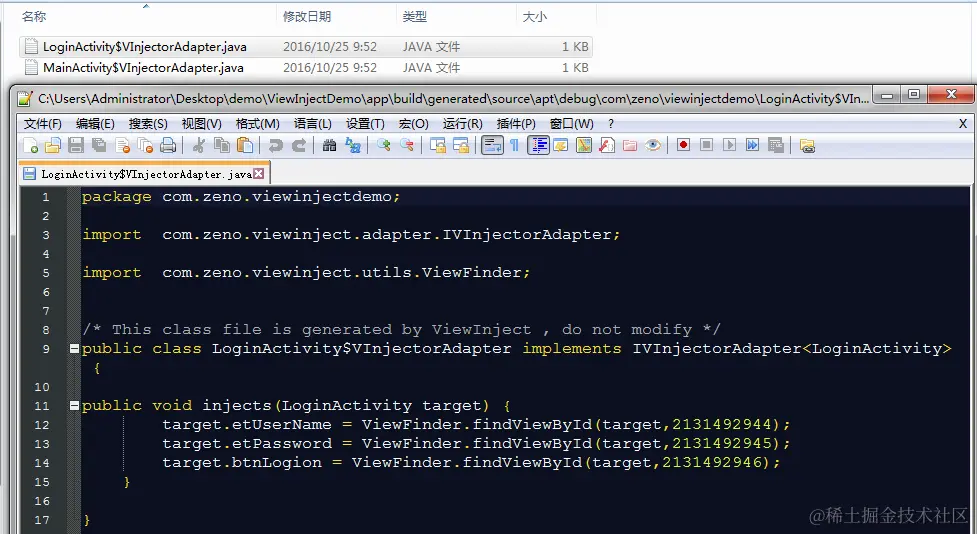This screenshot has width=977, height=534.
Task: Print the document via the printer icon
Action: click(168, 146)
